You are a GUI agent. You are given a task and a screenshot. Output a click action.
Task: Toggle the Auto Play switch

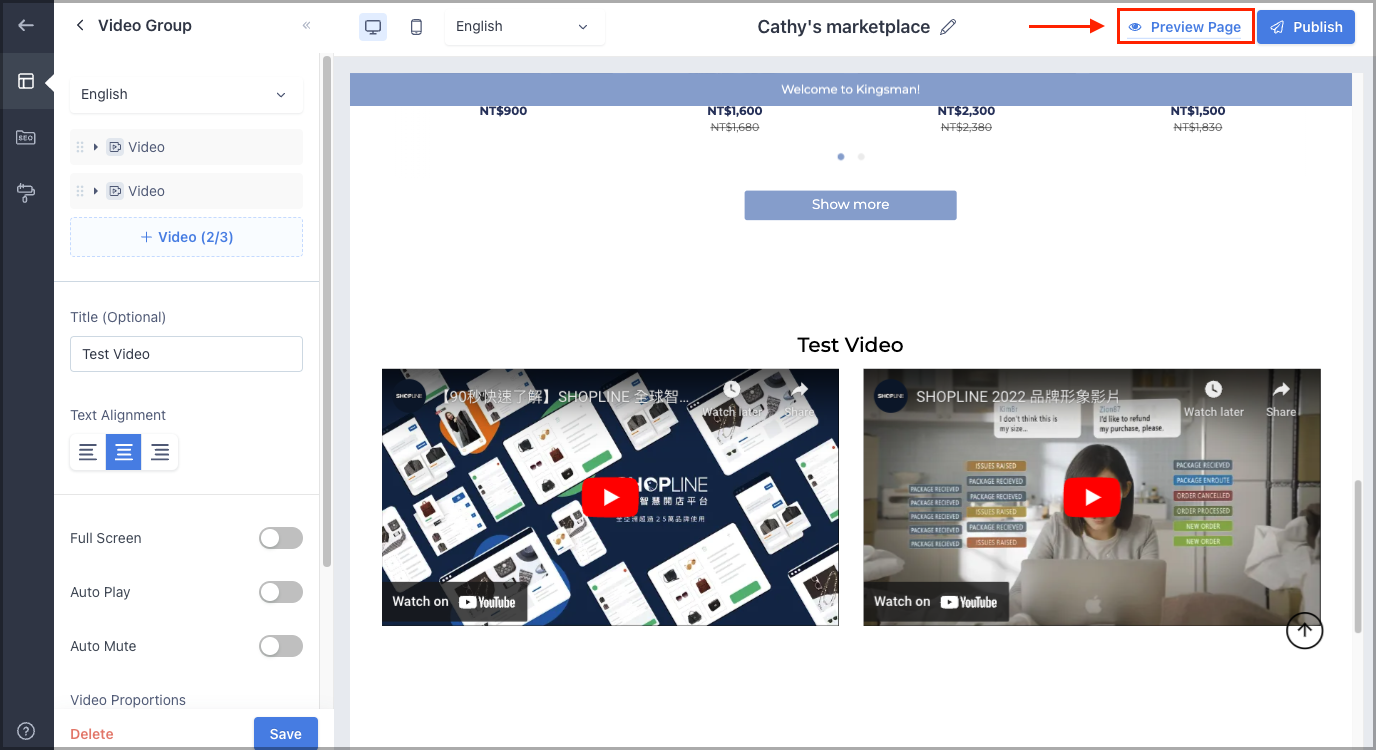tap(281, 592)
